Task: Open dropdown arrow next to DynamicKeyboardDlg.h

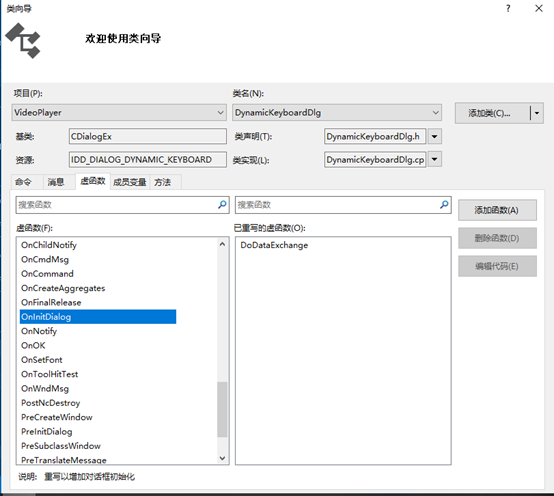Action: pyautogui.click(x=435, y=136)
